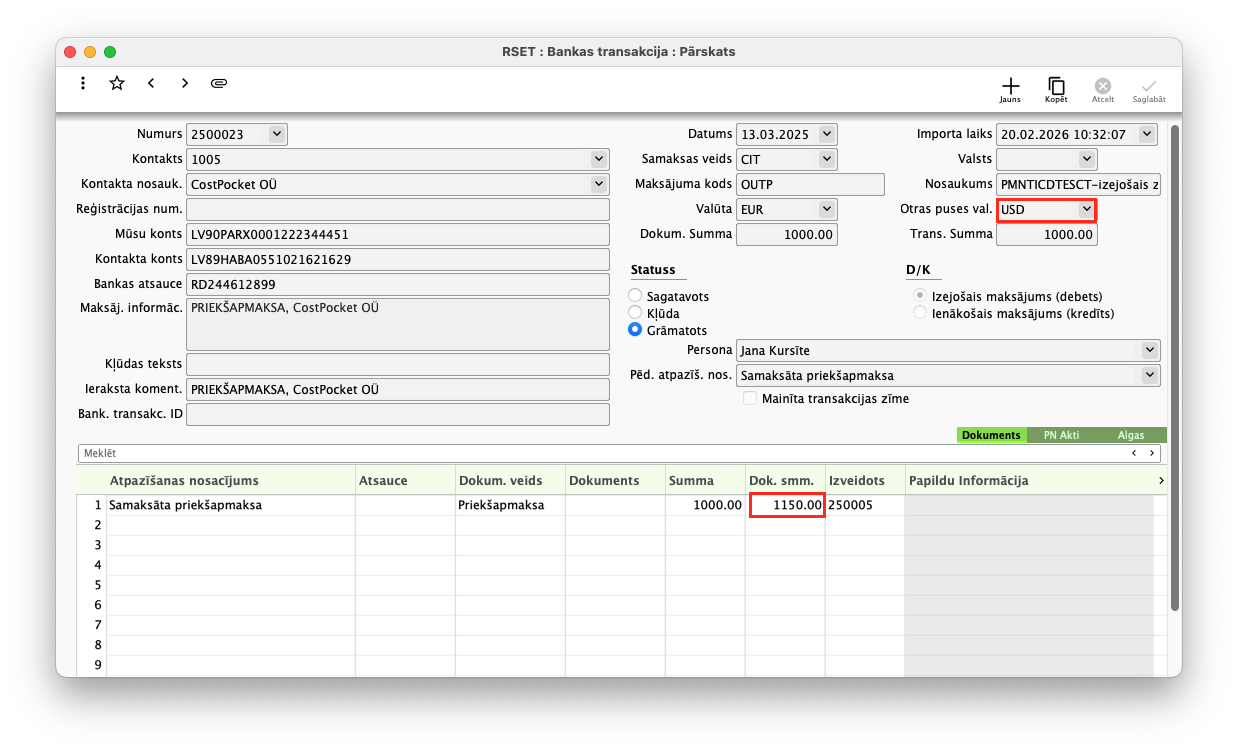Go to next record arrow
Screen dimensions: 1238x751
[185, 83]
